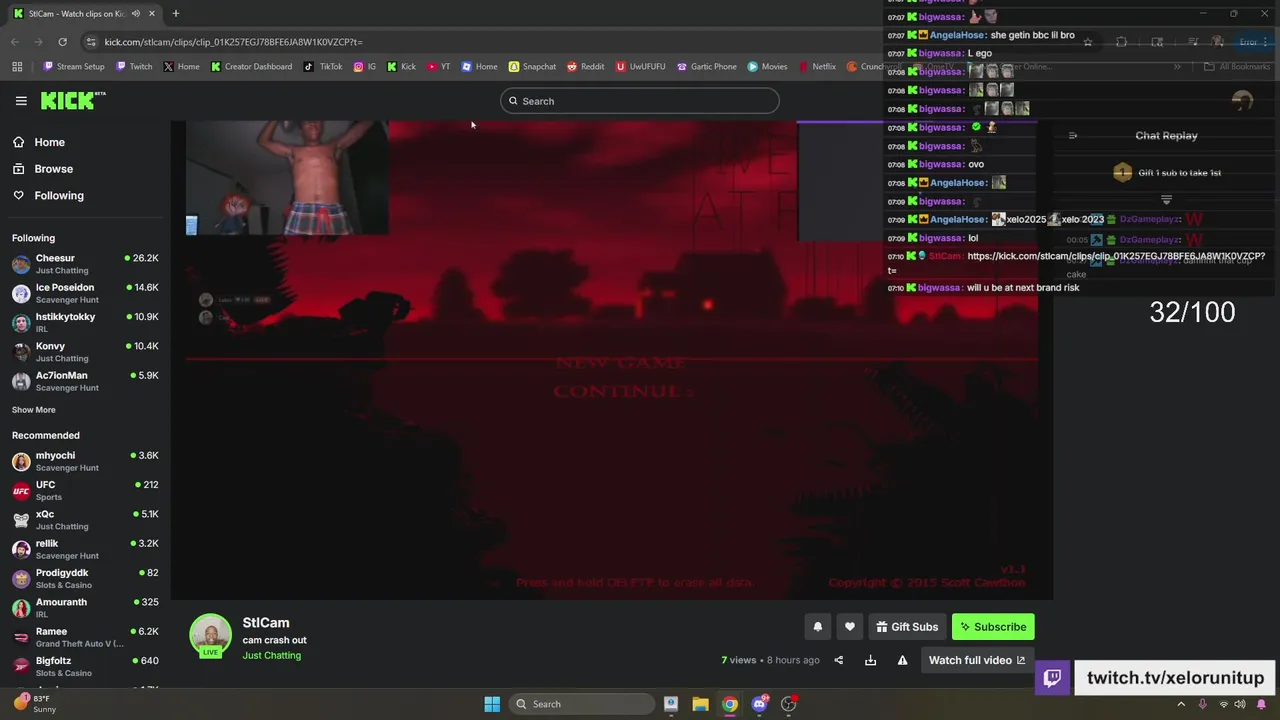
Task: Download the clip
Action: [870, 660]
